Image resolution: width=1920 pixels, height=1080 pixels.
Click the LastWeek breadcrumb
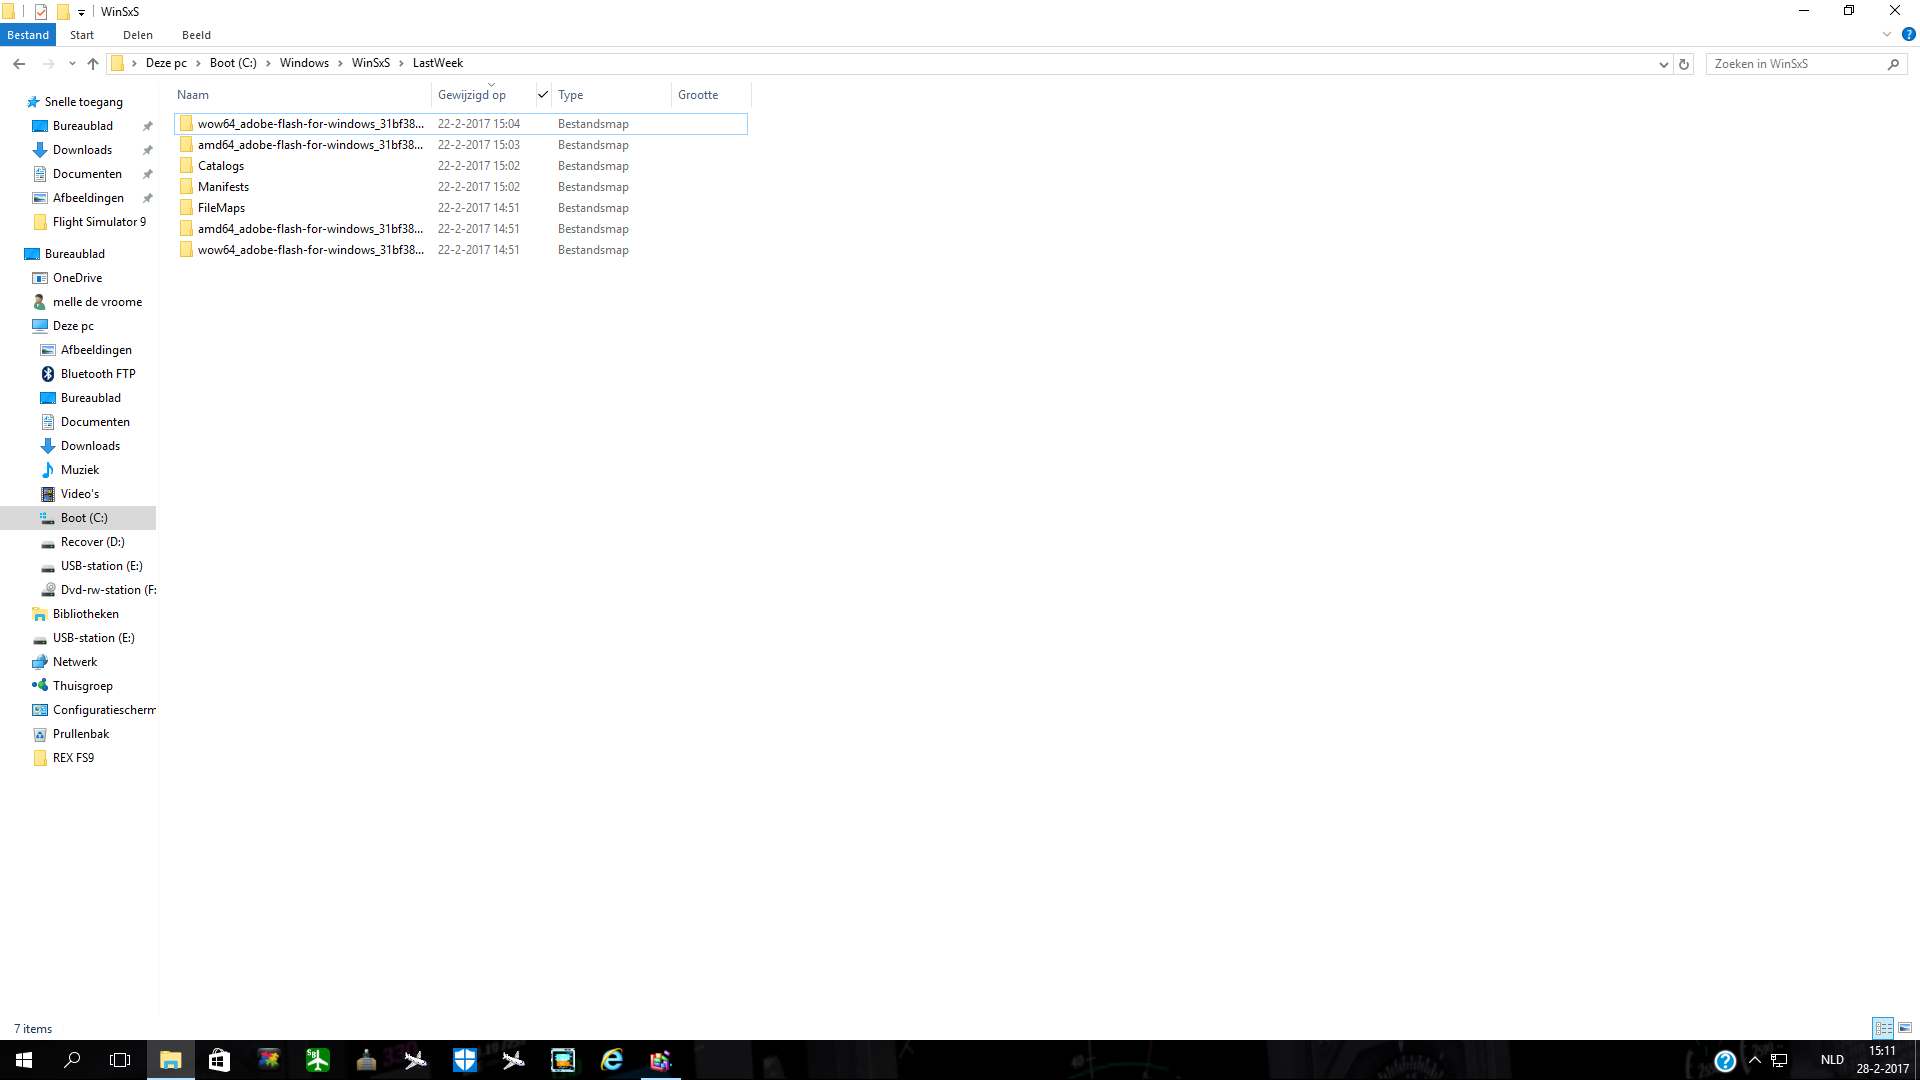tap(438, 63)
